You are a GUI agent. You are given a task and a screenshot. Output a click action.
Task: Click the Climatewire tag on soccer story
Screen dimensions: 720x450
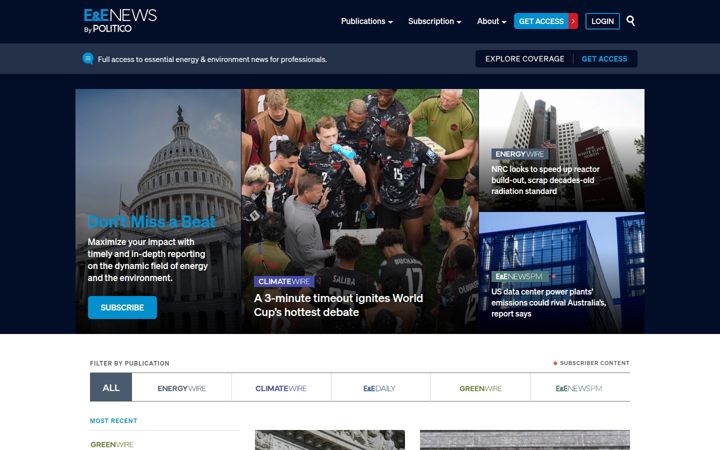pos(284,281)
